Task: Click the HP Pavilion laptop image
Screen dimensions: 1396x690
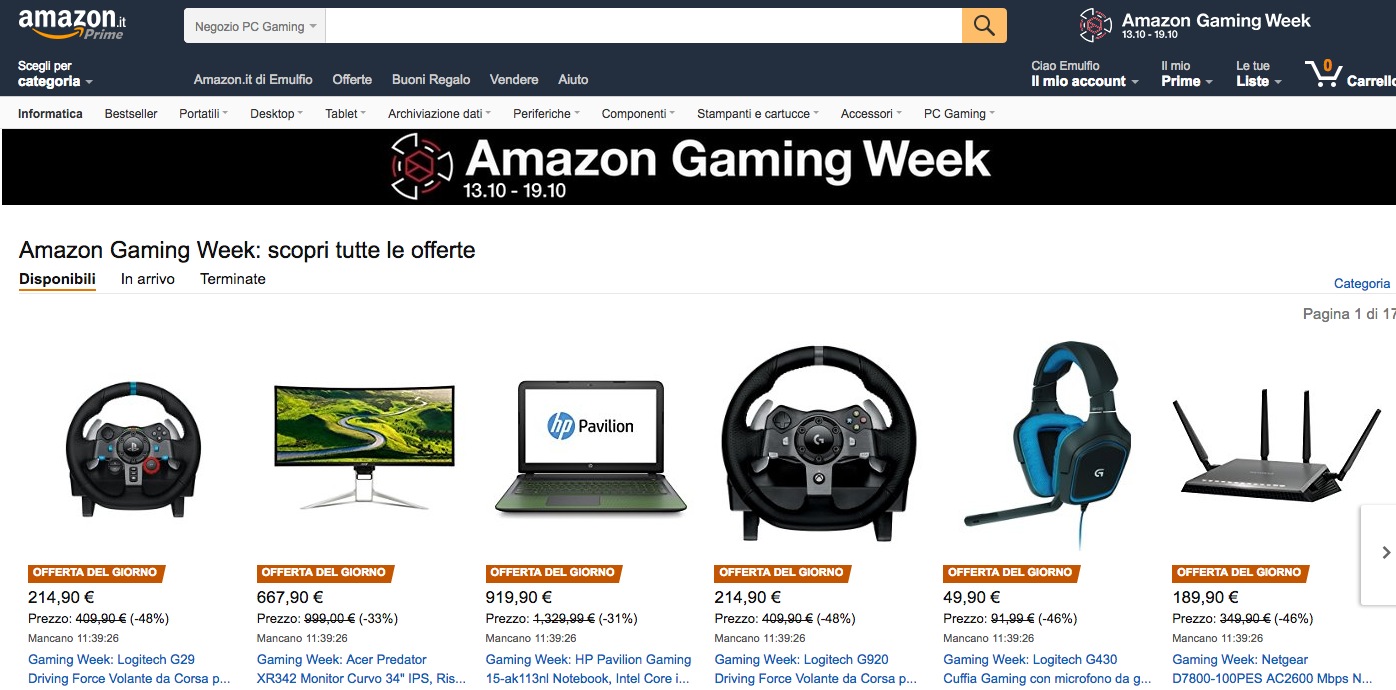Action: 591,448
